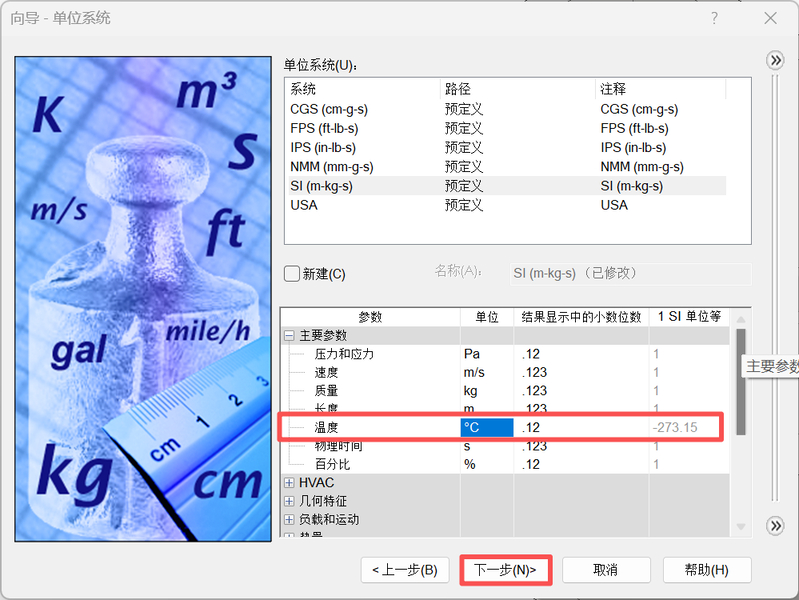Open the 温度 unit °C dropdown
Image resolution: width=799 pixels, height=600 pixels.
click(487, 427)
